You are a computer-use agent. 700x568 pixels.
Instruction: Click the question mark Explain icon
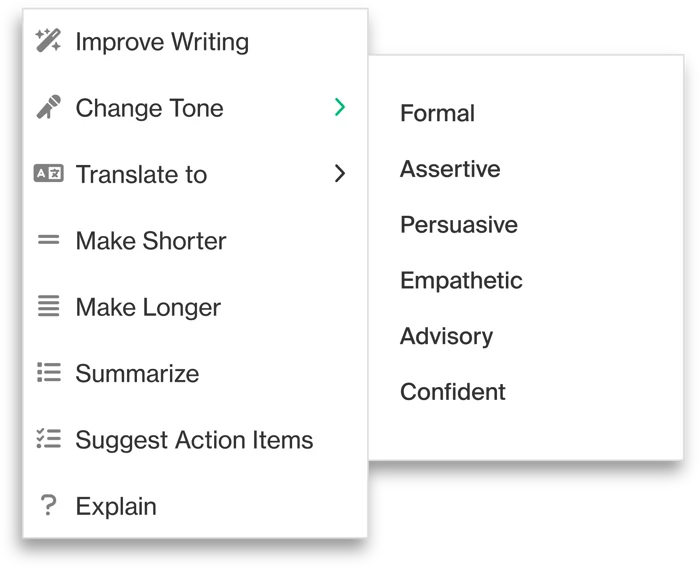[x=48, y=505]
